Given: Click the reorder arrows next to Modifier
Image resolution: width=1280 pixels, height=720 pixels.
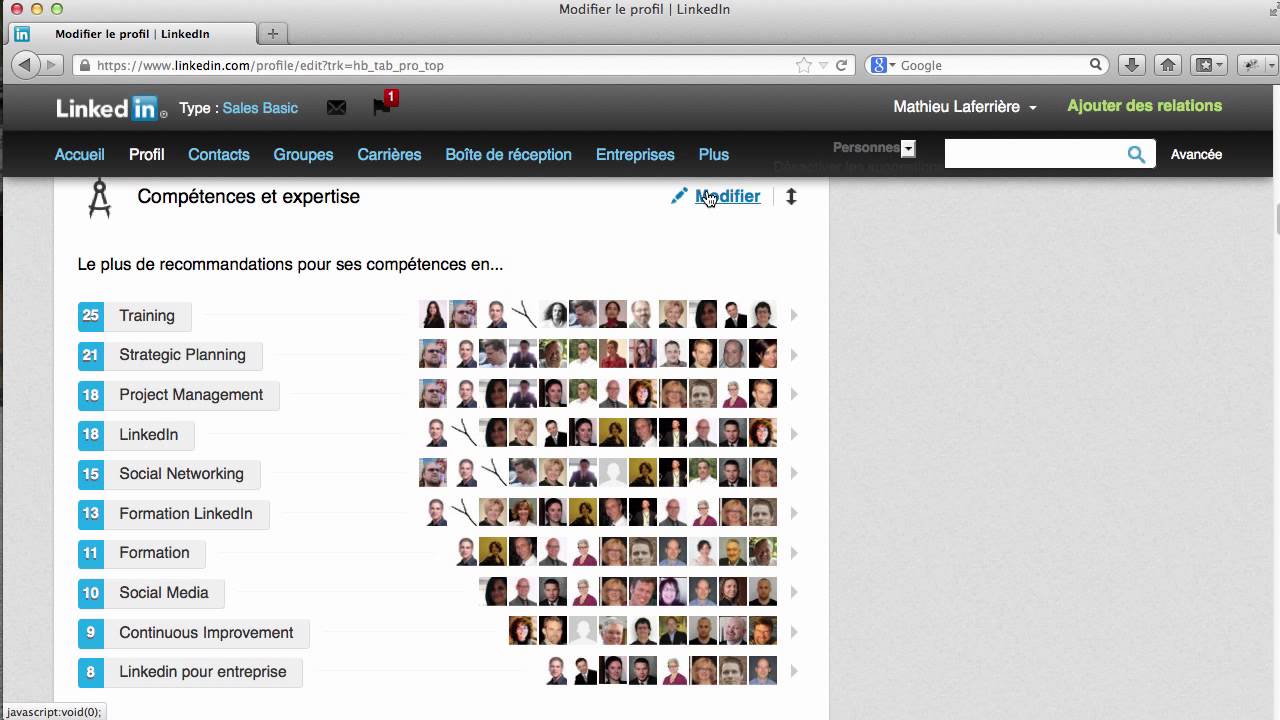Looking at the screenshot, I should tap(791, 197).
